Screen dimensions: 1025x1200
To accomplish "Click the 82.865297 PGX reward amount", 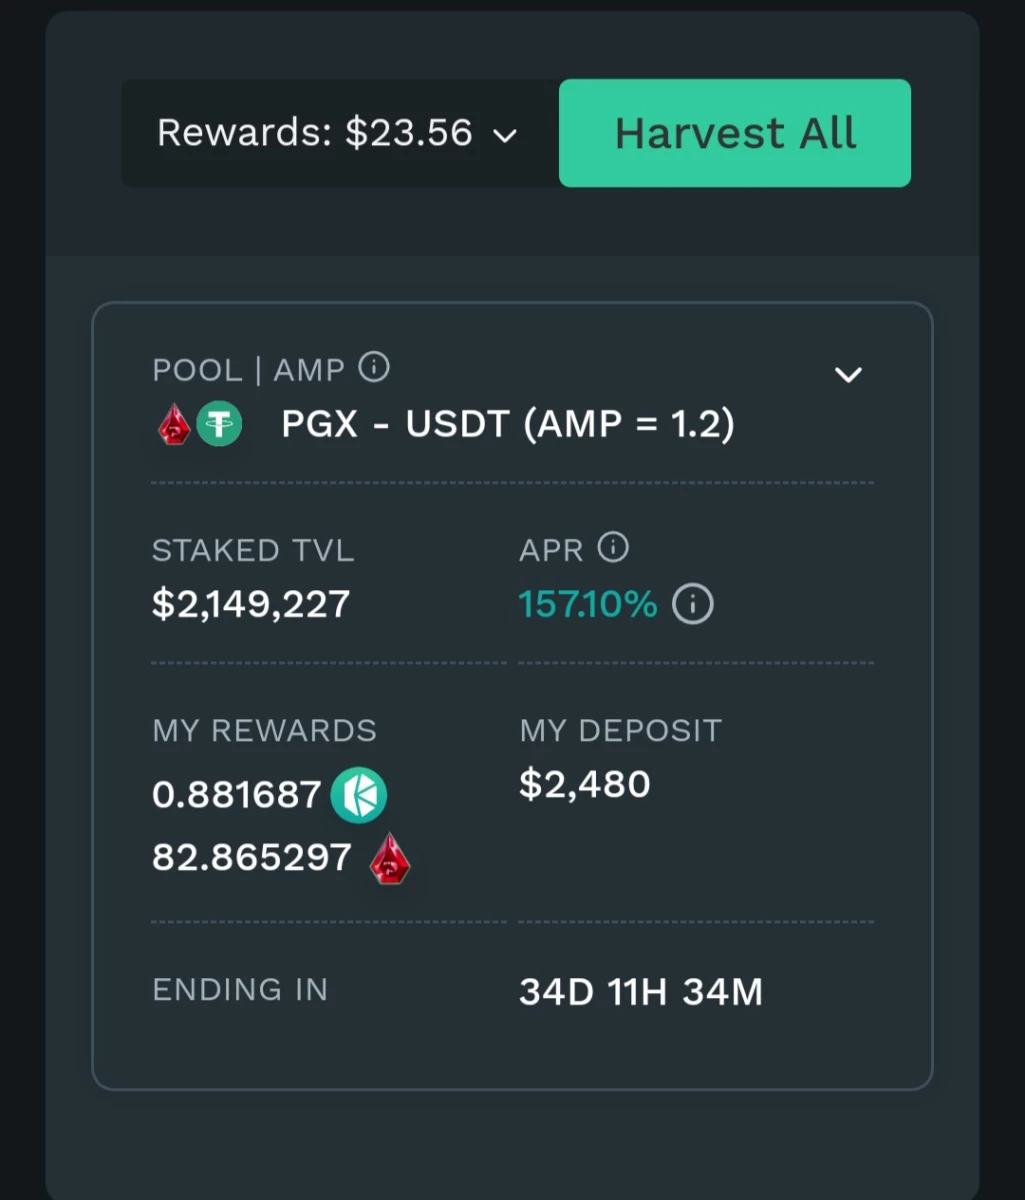I will pyautogui.click(x=252, y=858).
